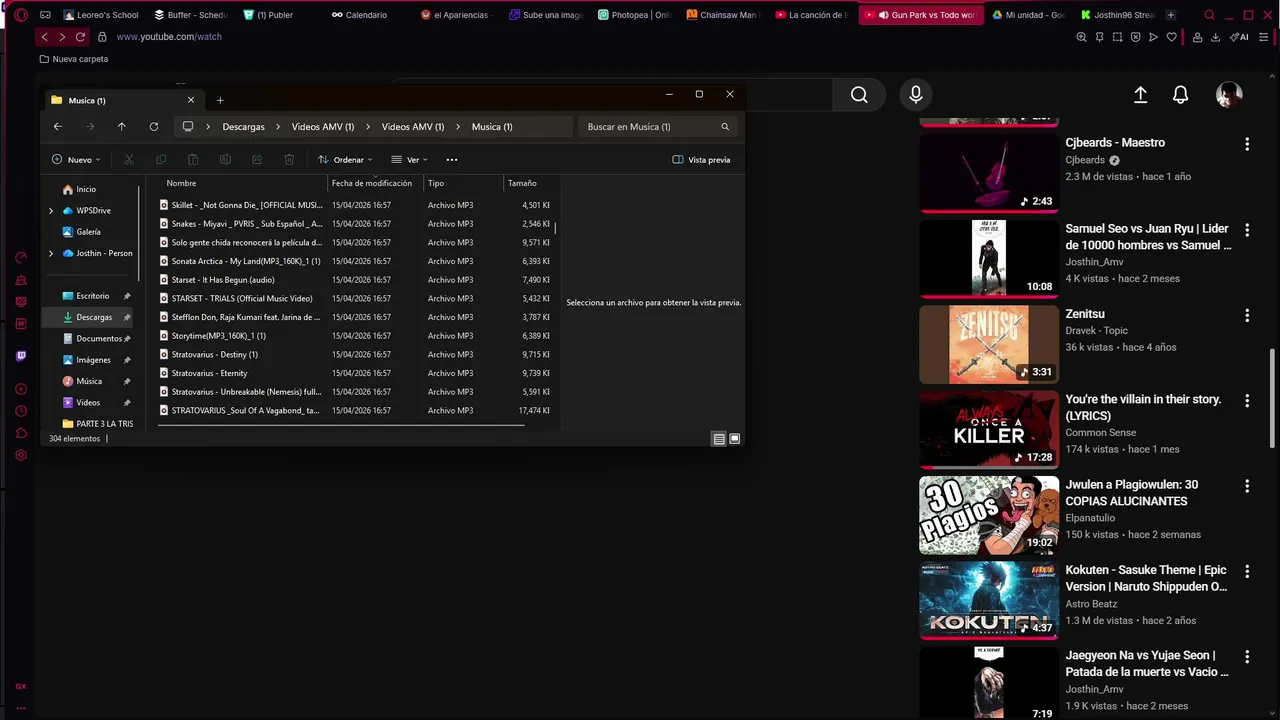
Task: Open history clock icon in Opera sidebar
Action: [x=21, y=411]
